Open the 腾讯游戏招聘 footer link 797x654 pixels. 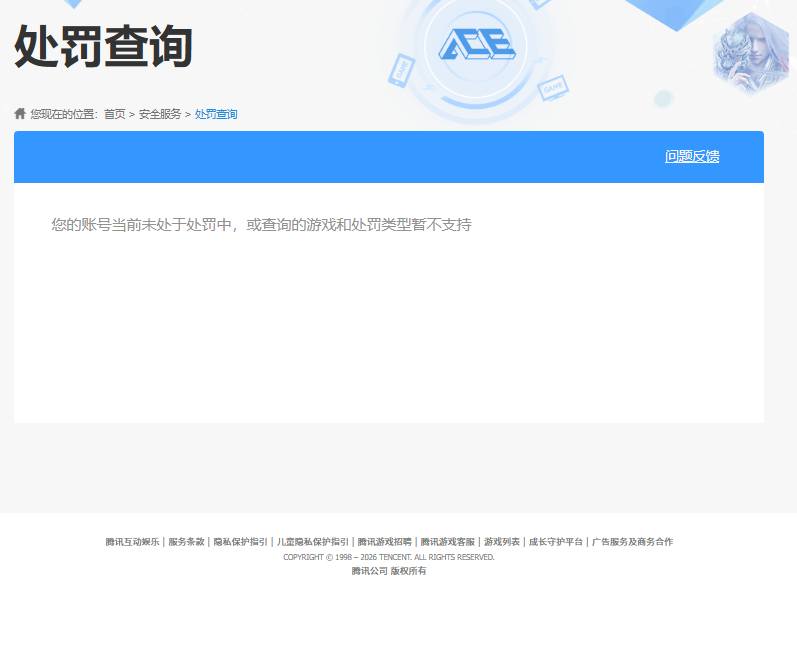point(384,542)
